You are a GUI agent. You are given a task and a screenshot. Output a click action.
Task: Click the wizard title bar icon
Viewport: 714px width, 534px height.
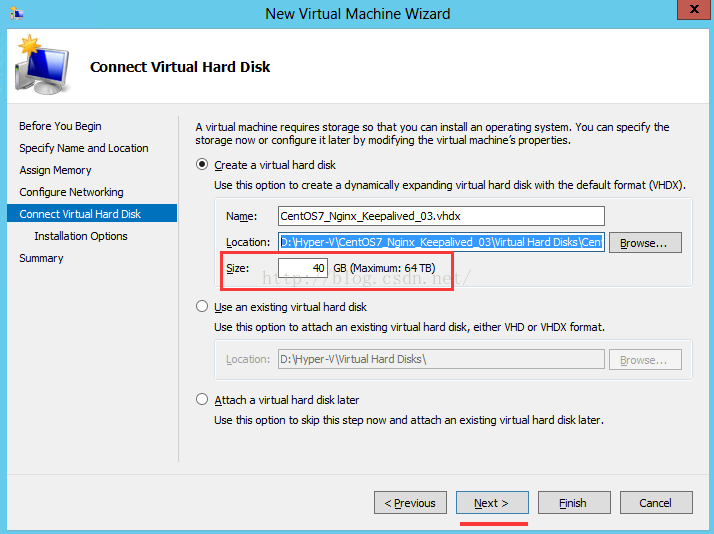point(17,13)
